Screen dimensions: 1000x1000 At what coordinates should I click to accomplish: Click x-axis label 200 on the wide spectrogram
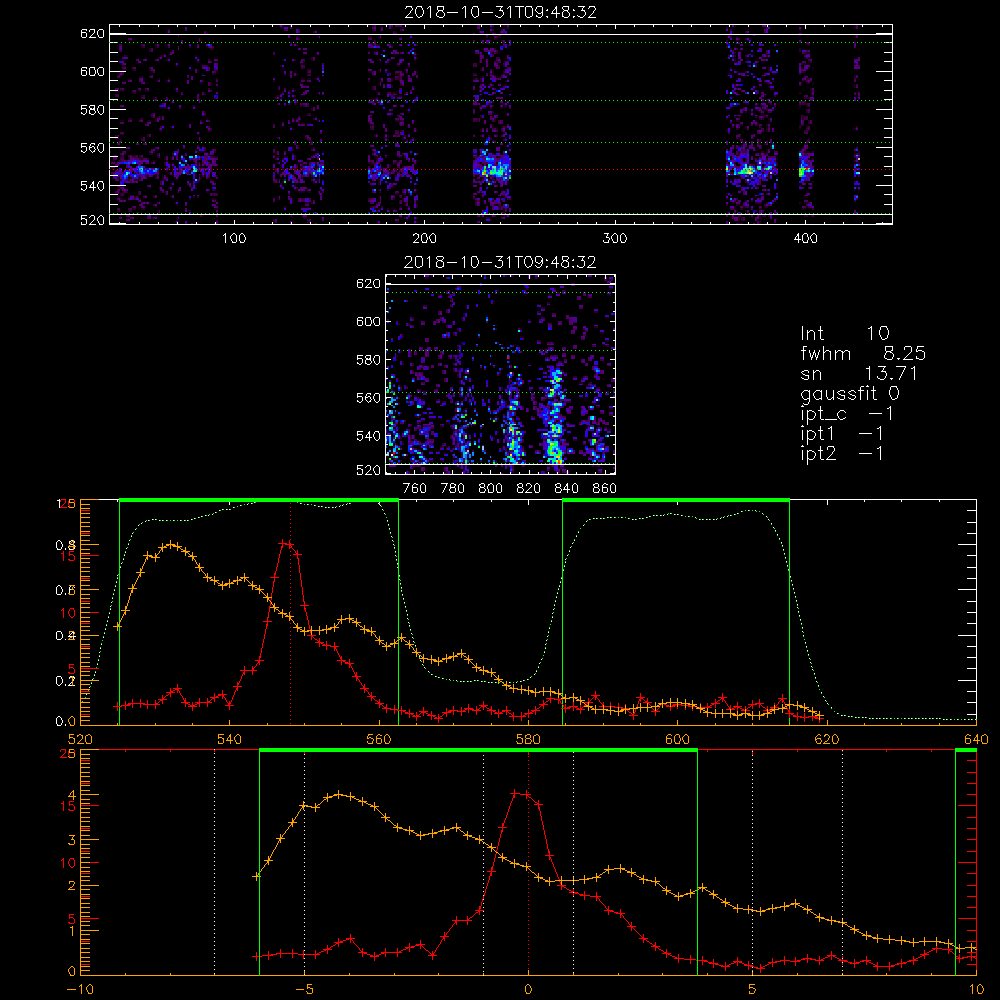click(424, 239)
